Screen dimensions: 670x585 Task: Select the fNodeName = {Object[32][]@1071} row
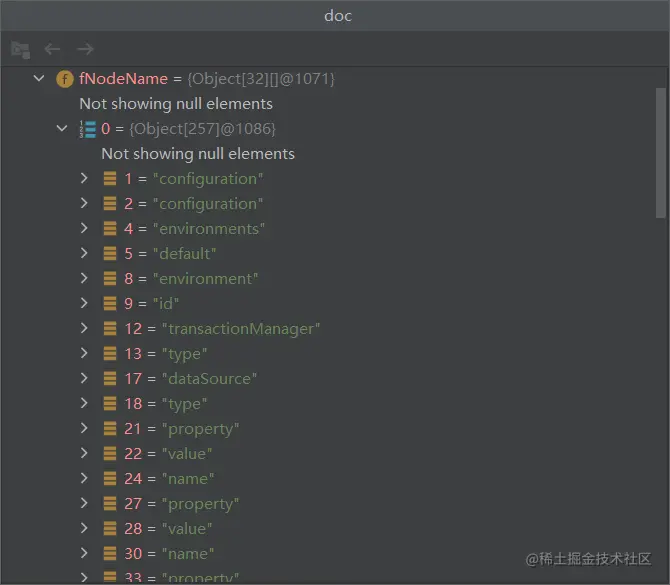328,79
